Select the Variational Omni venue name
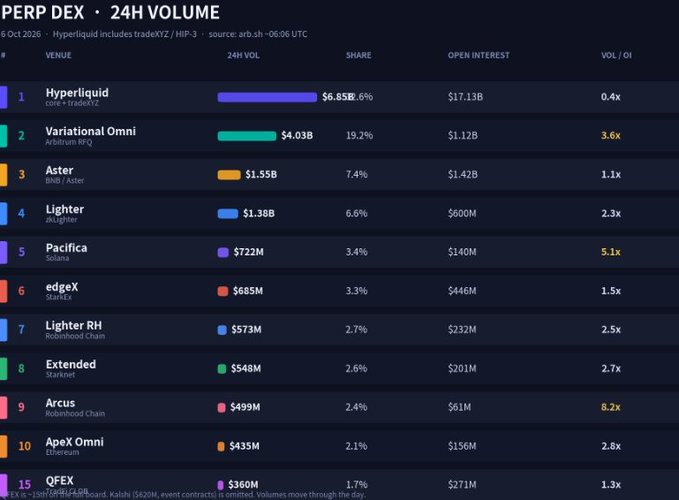679x500 pixels. pos(91,131)
